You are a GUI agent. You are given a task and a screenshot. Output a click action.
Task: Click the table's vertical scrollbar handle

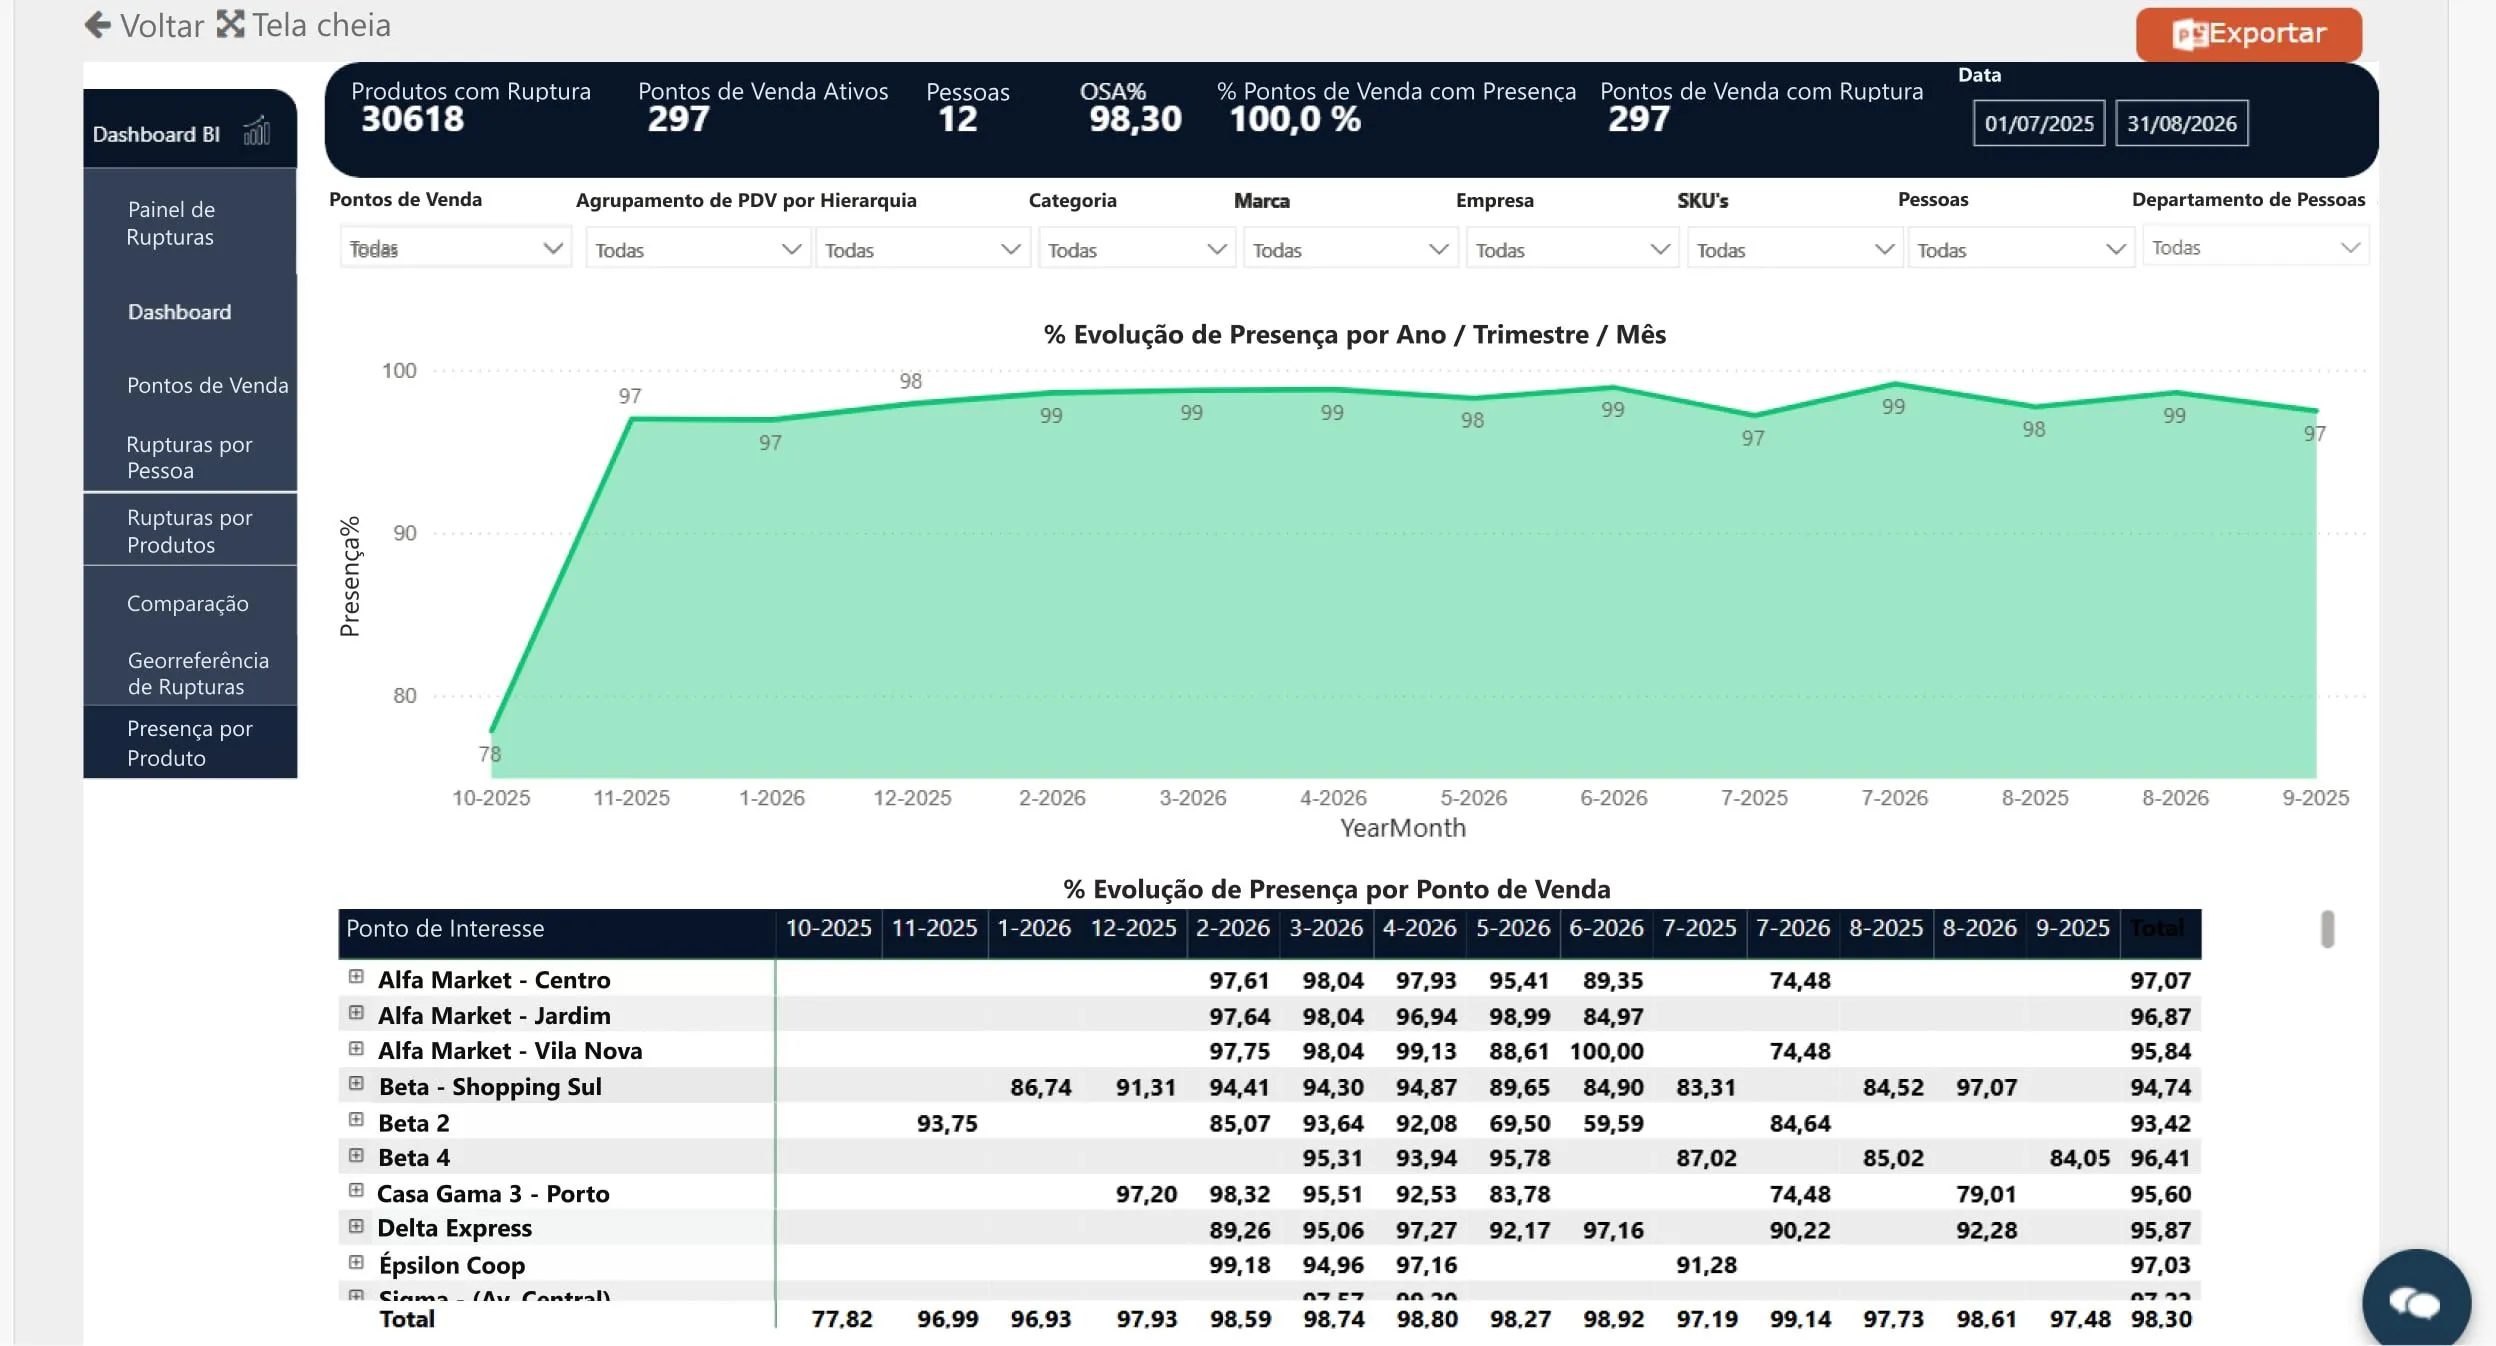[2328, 929]
